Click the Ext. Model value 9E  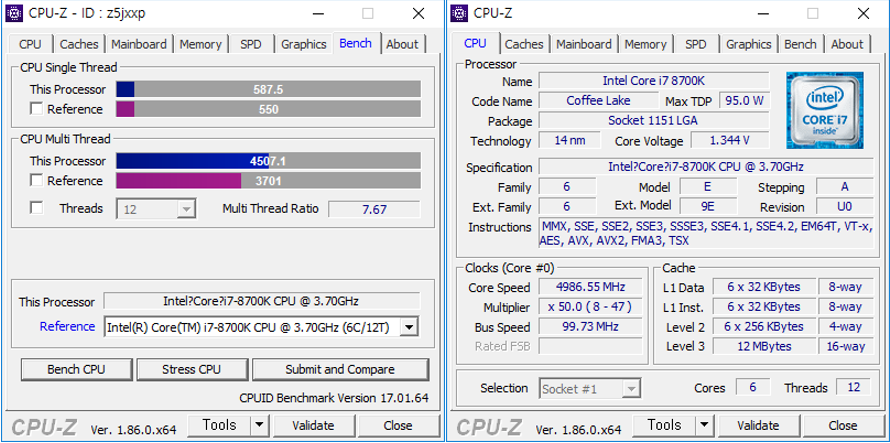click(707, 206)
